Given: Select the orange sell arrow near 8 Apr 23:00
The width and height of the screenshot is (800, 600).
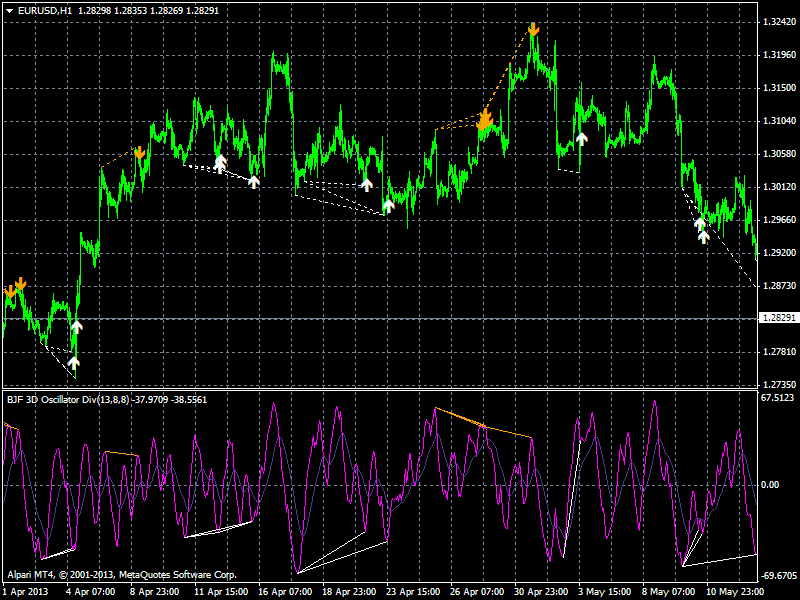Looking at the screenshot, I should 139,153.
